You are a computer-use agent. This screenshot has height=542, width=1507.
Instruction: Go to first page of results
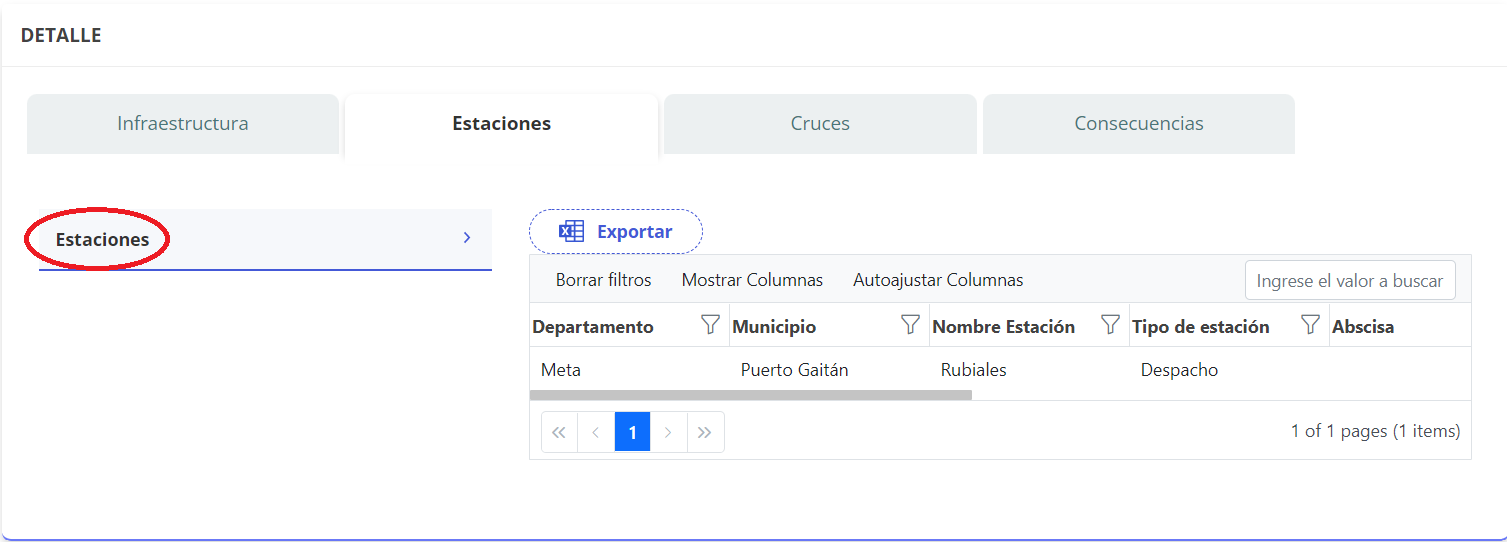(x=559, y=432)
